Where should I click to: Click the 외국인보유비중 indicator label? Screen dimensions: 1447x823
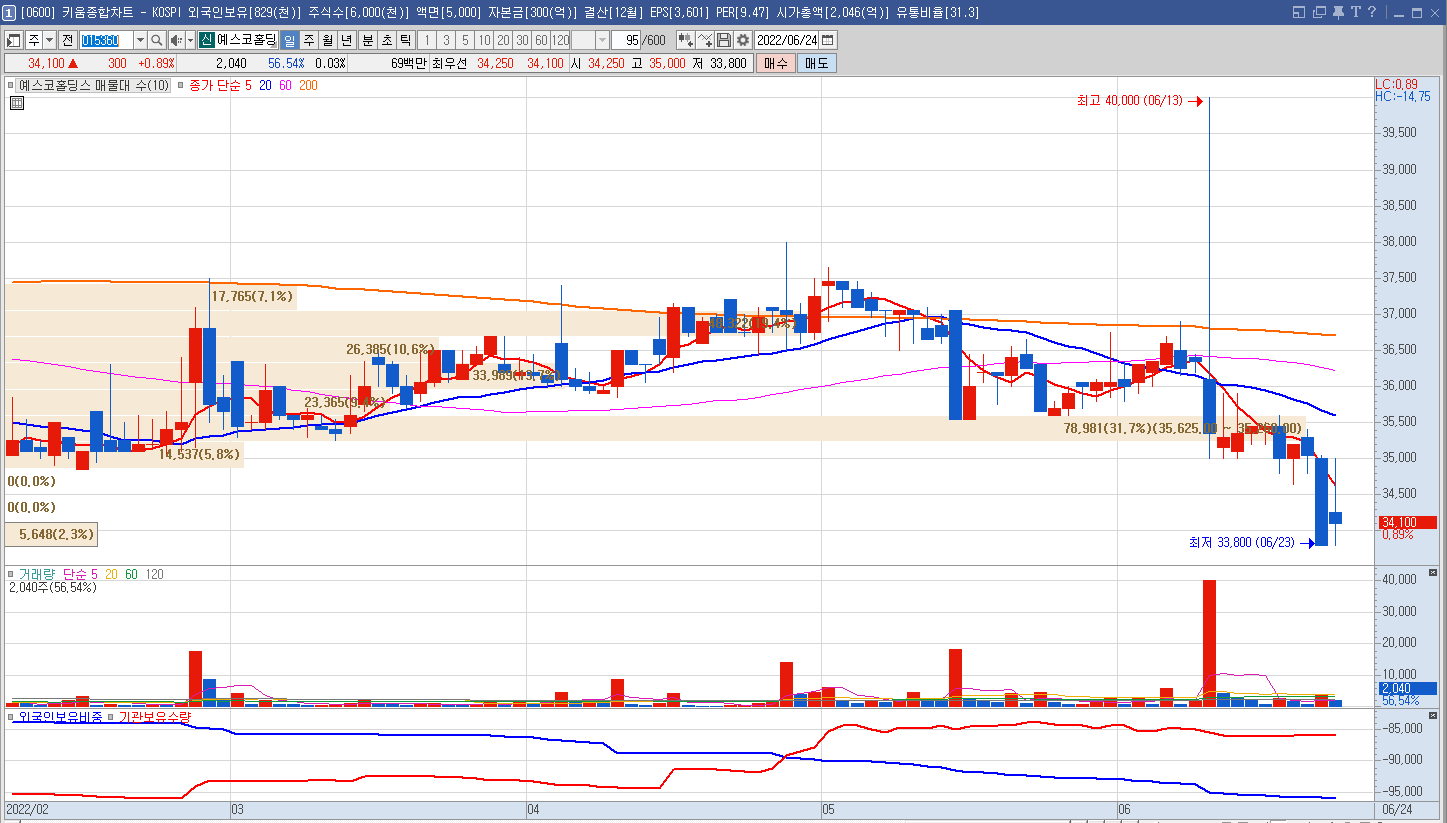[x=61, y=717]
